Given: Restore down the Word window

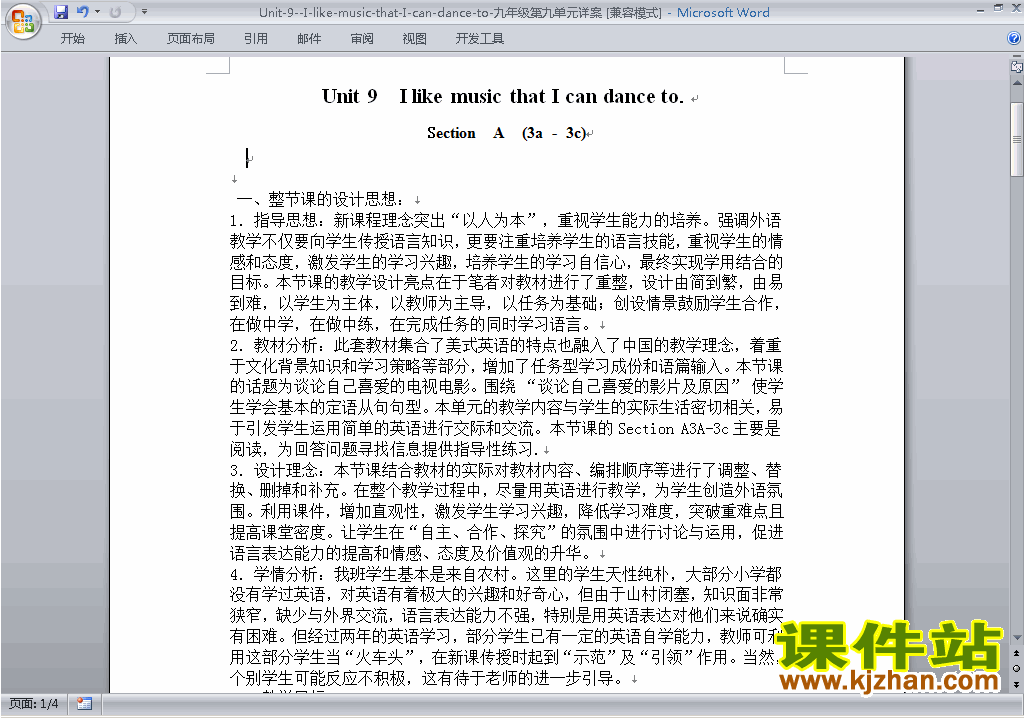Looking at the screenshot, I should [998, 9].
